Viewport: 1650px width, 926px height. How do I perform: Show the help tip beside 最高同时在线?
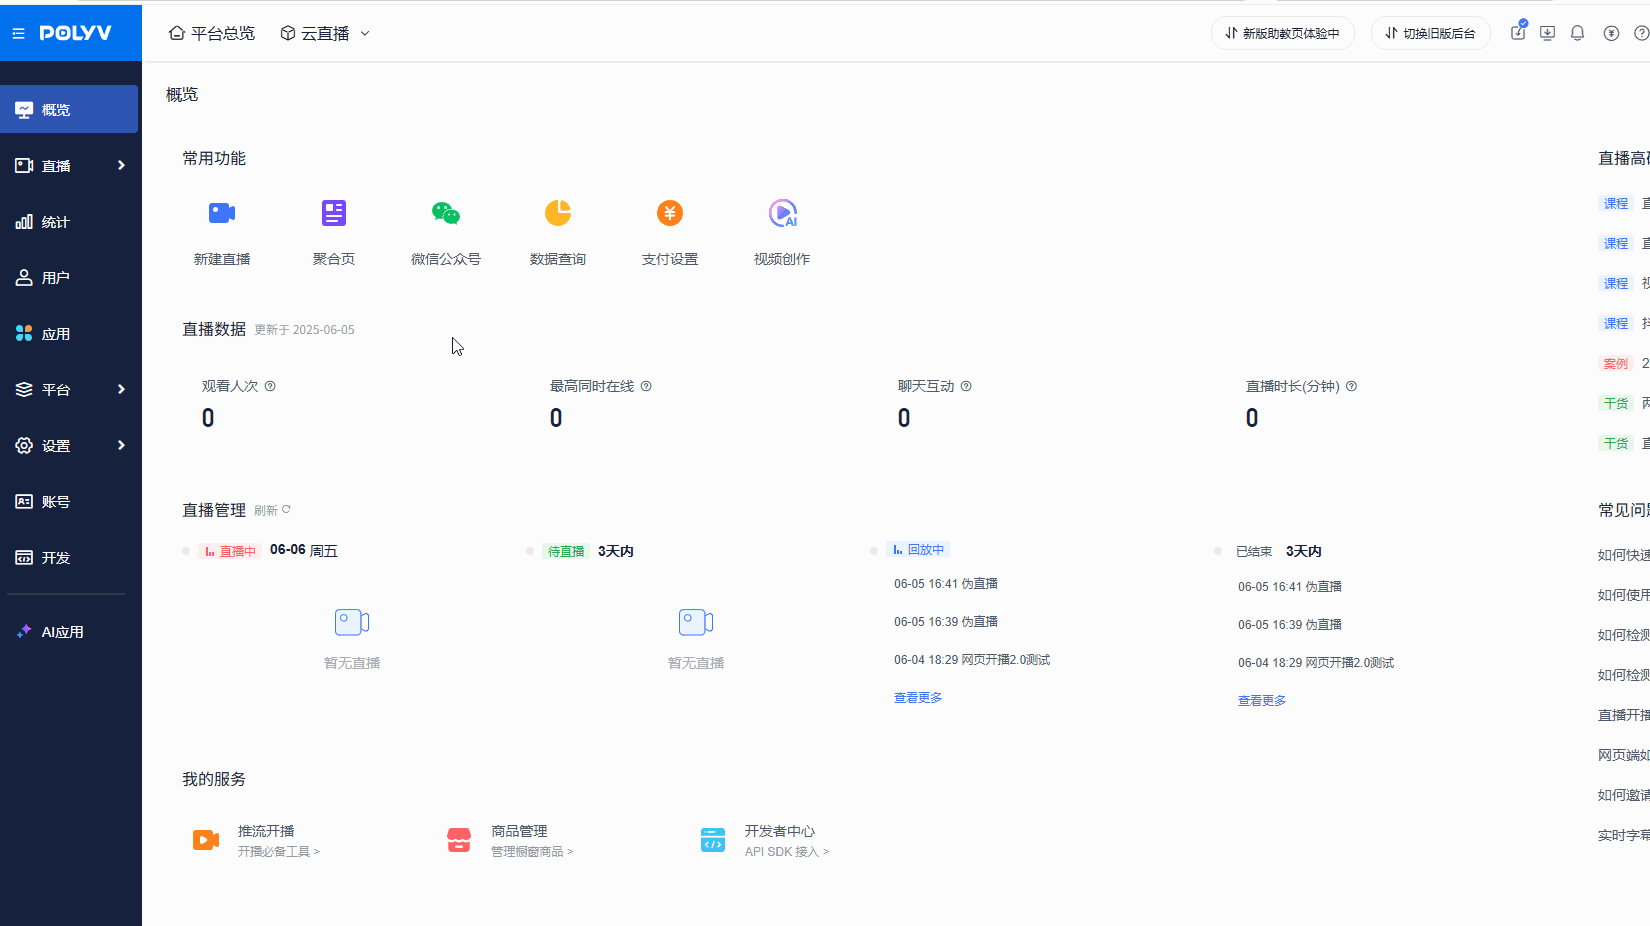point(646,386)
